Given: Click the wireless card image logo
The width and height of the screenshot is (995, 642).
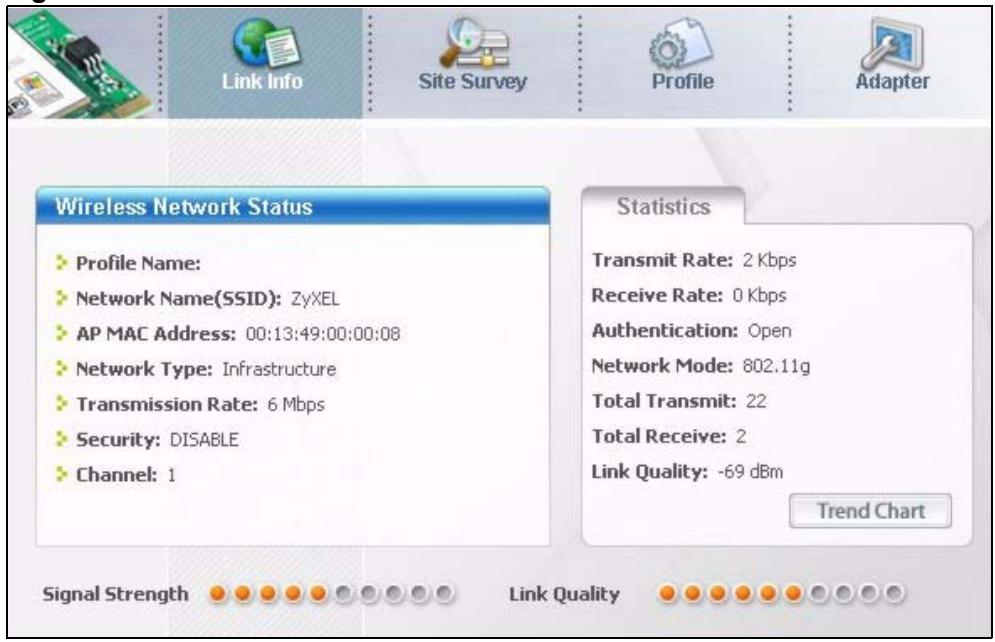Looking at the screenshot, I should (81, 63).
